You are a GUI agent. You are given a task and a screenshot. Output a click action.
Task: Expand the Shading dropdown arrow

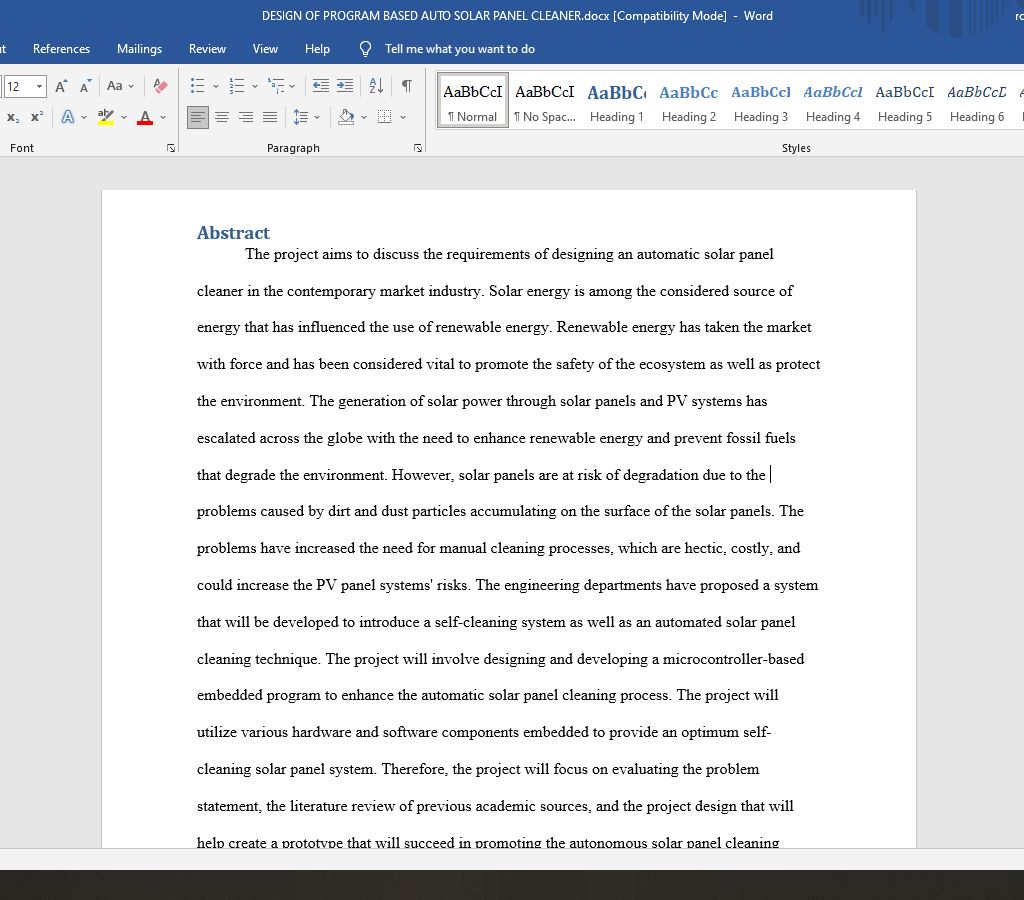(x=364, y=118)
